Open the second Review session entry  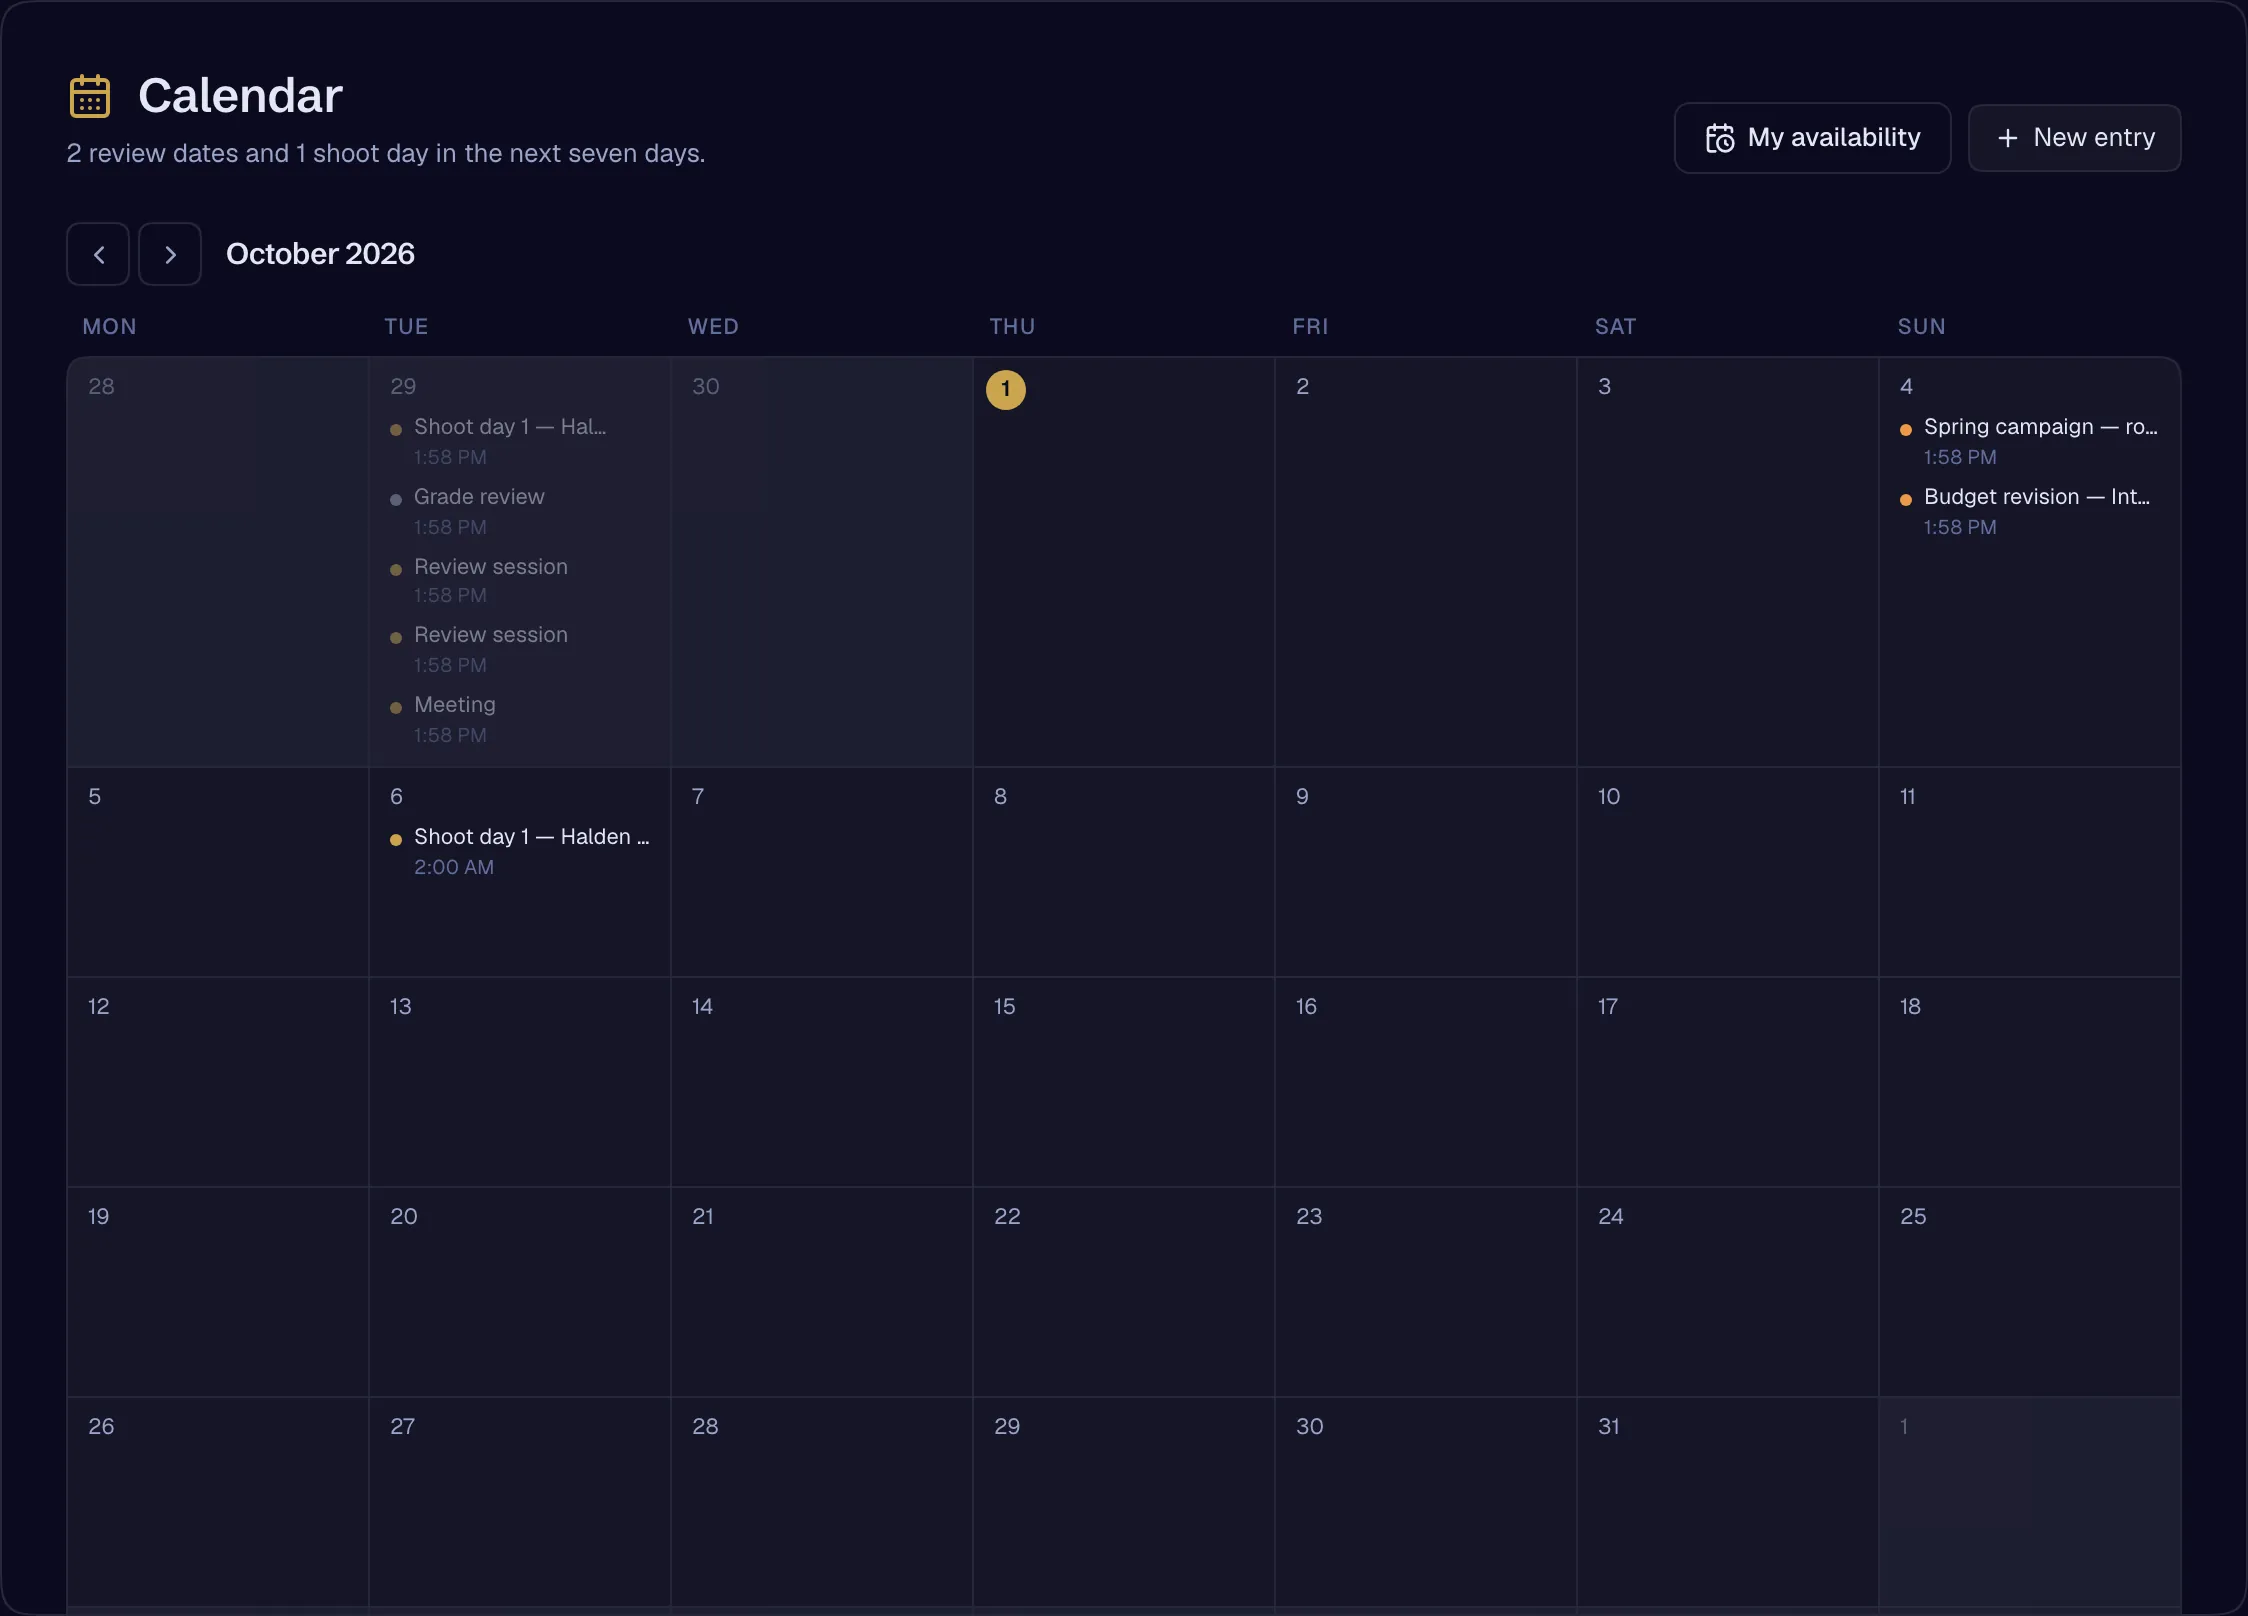coord(520,649)
